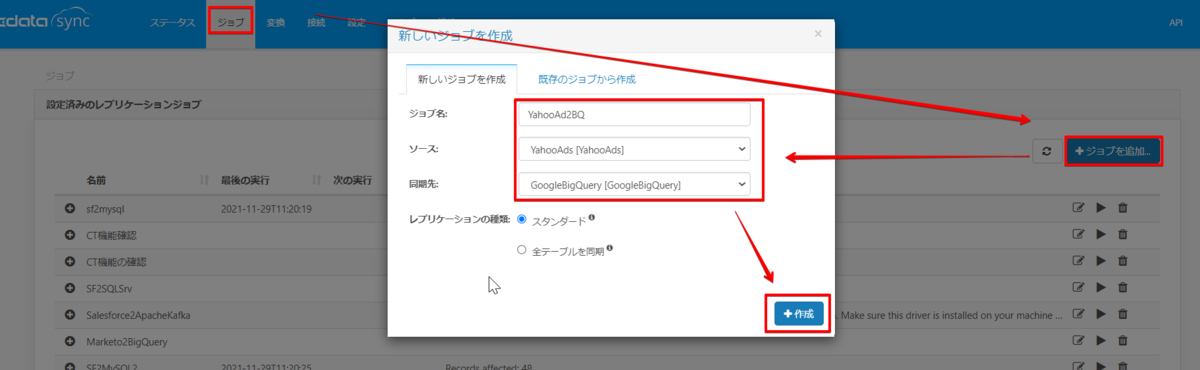This screenshot has height=370, width=1200.
Task: Edit the Marketo2BigQuery job
Action: (x=1078, y=342)
